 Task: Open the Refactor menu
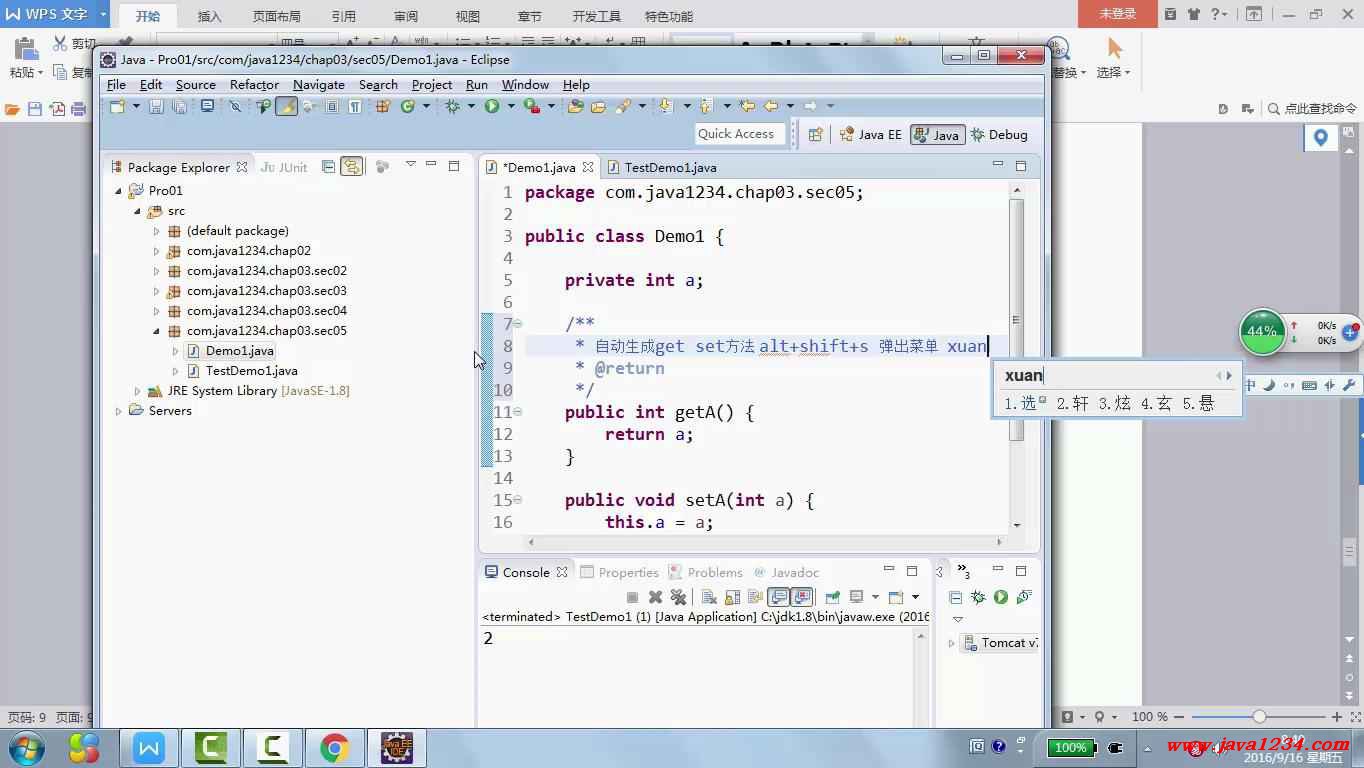(254, 85)
